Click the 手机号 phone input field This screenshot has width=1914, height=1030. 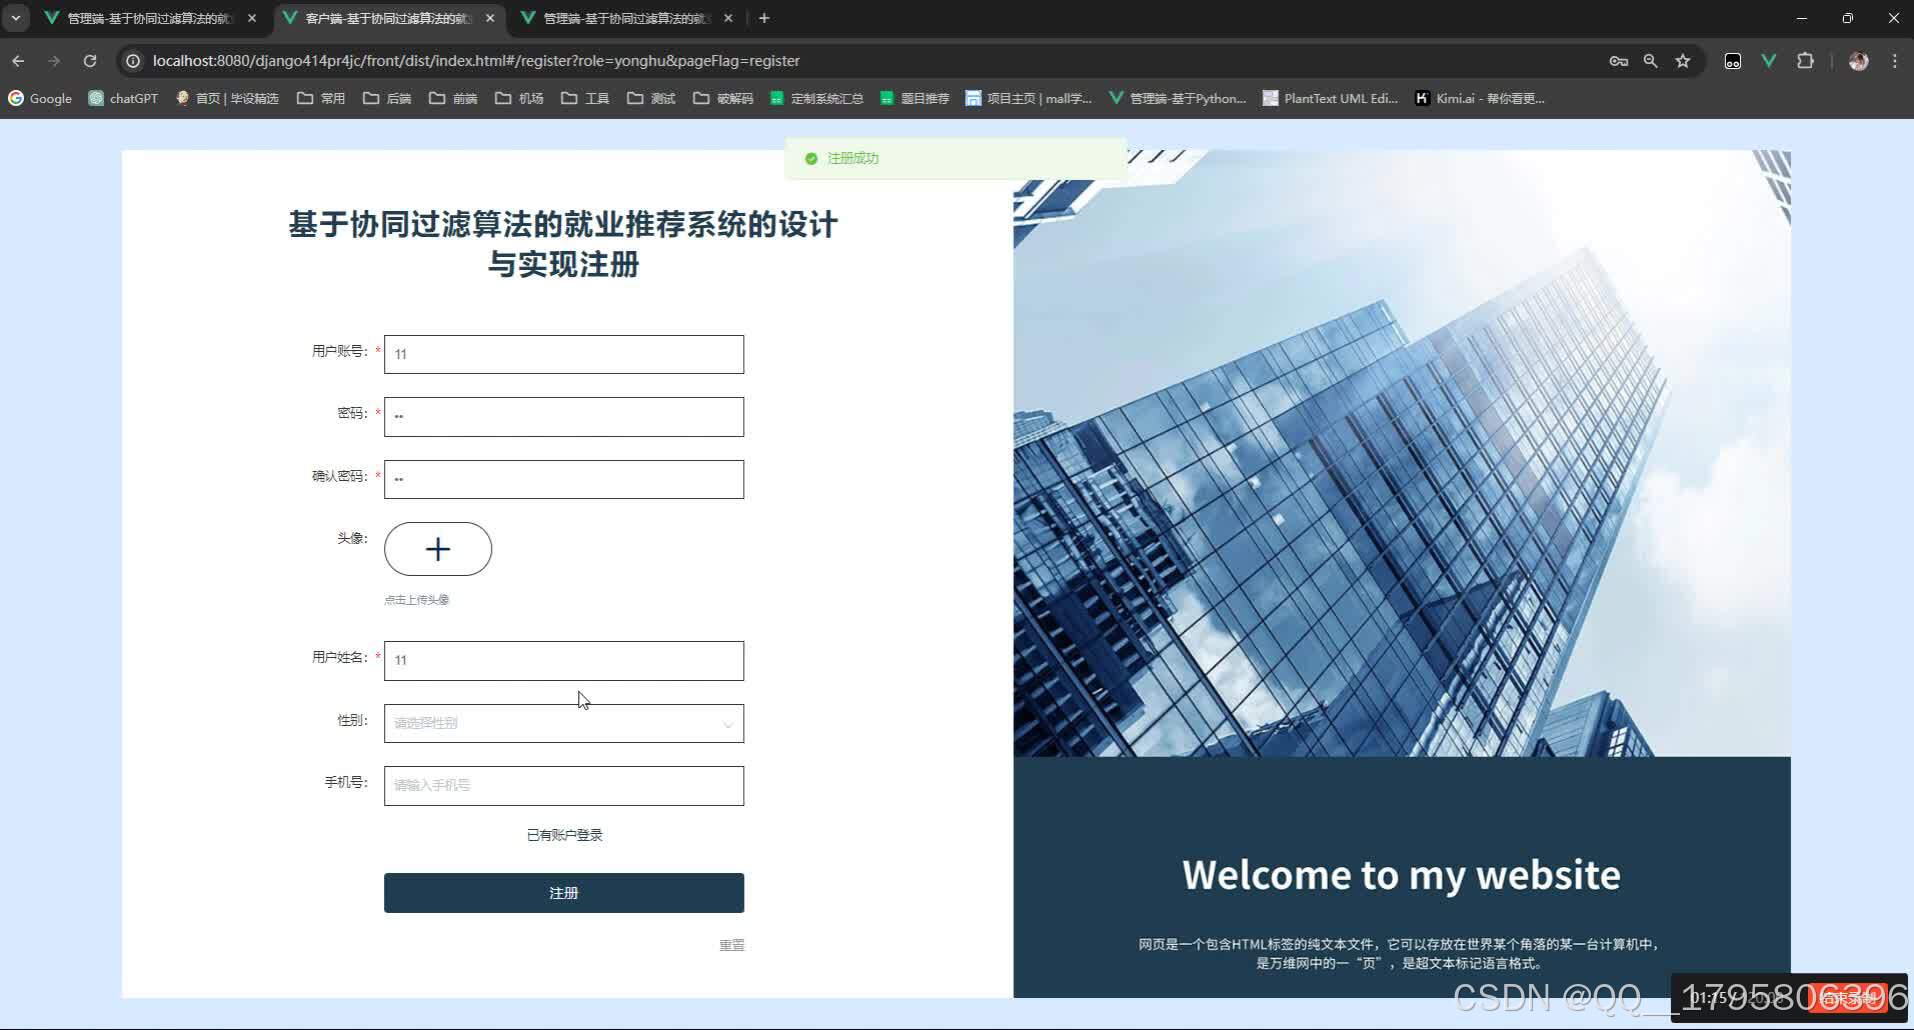pyautogui.click(x=564, y=786)
